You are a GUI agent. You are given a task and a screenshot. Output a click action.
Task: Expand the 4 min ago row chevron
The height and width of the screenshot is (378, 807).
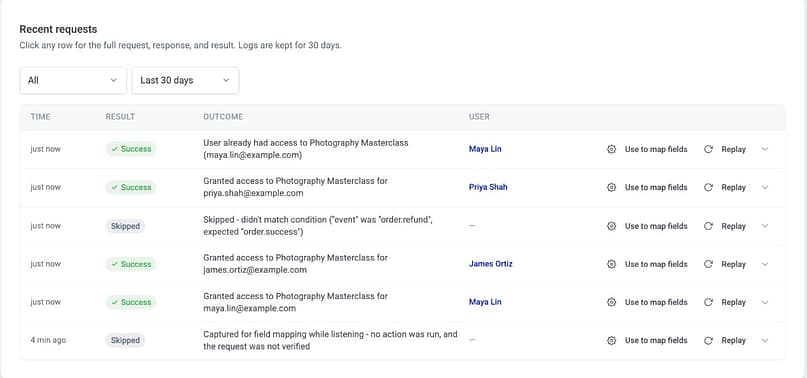(765, 340)
